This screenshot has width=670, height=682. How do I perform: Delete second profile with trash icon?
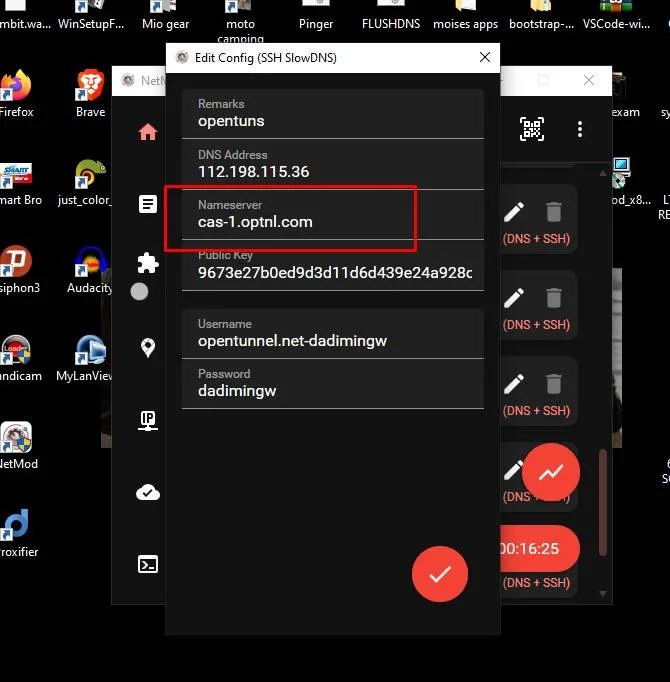point(553,298)
